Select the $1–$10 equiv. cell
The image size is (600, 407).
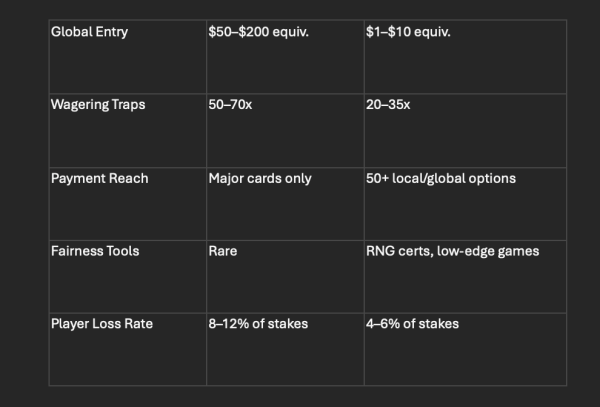[x=465, y=57]
